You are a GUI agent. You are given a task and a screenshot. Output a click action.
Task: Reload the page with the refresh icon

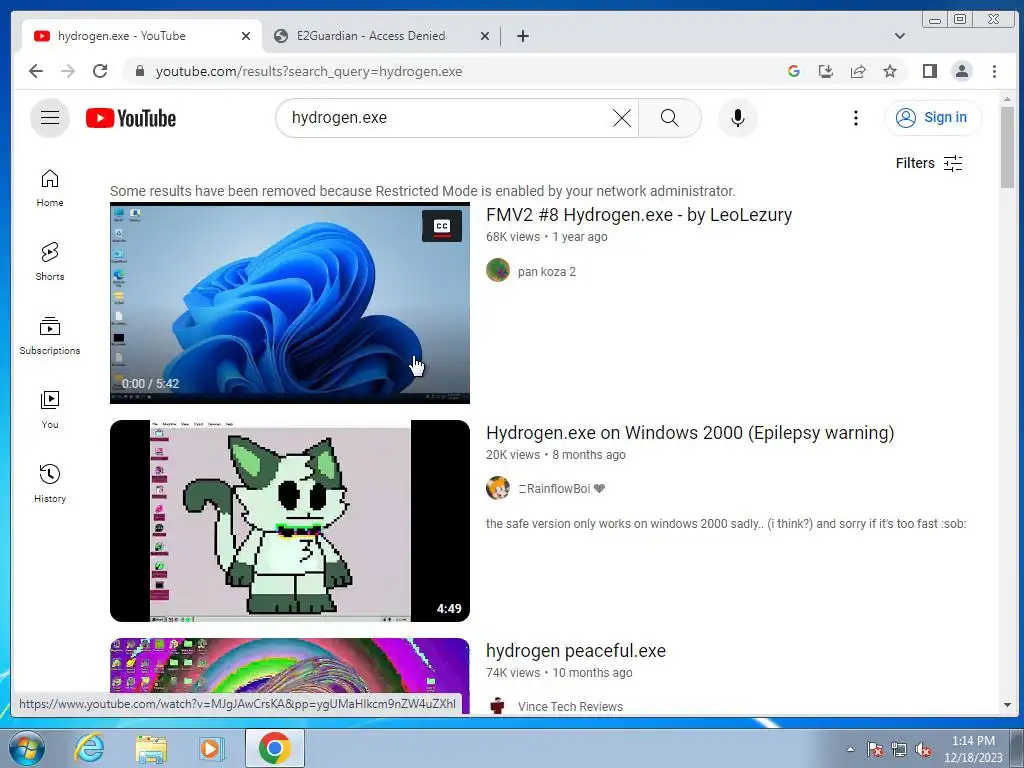tap(100, 71)
